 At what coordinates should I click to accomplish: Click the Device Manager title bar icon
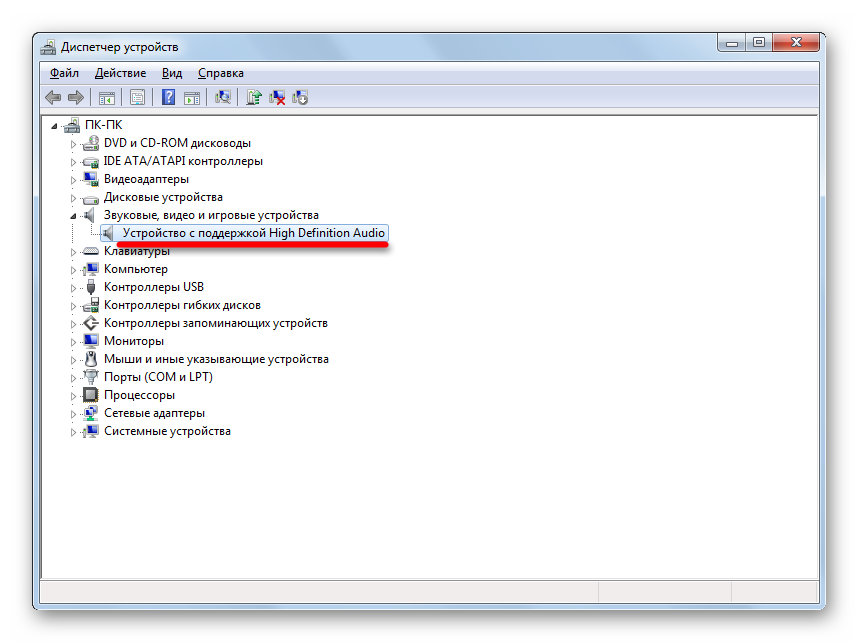pos(48,47)
